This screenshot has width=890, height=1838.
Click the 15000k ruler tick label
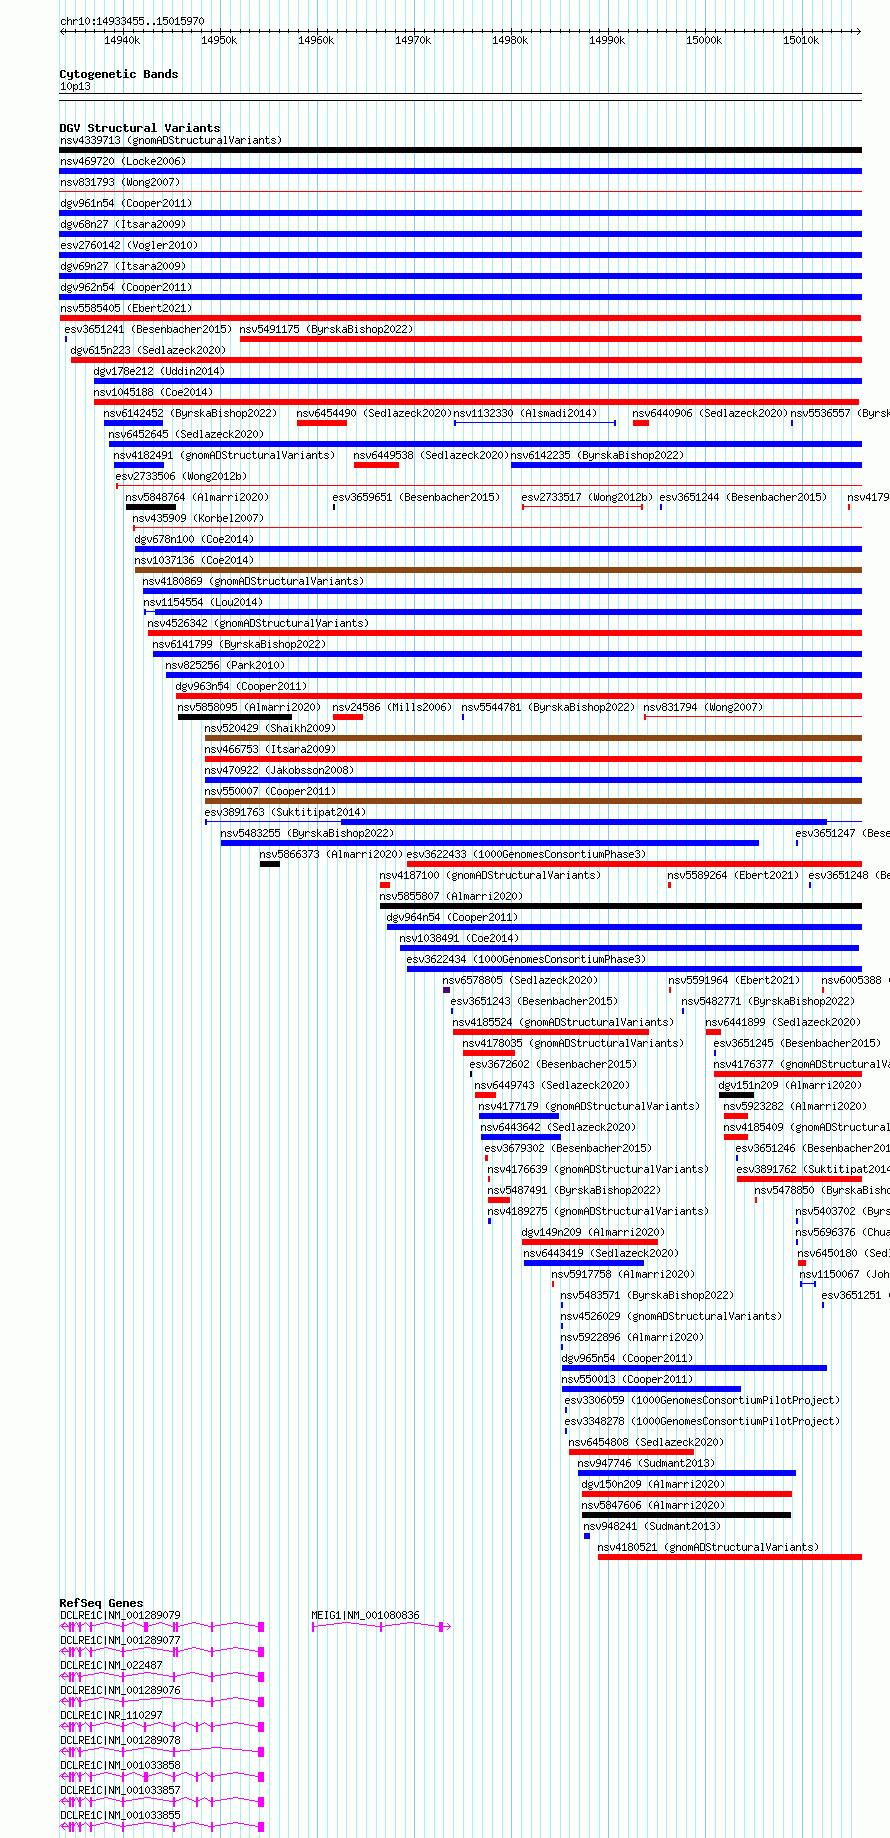tap(704, 41)
